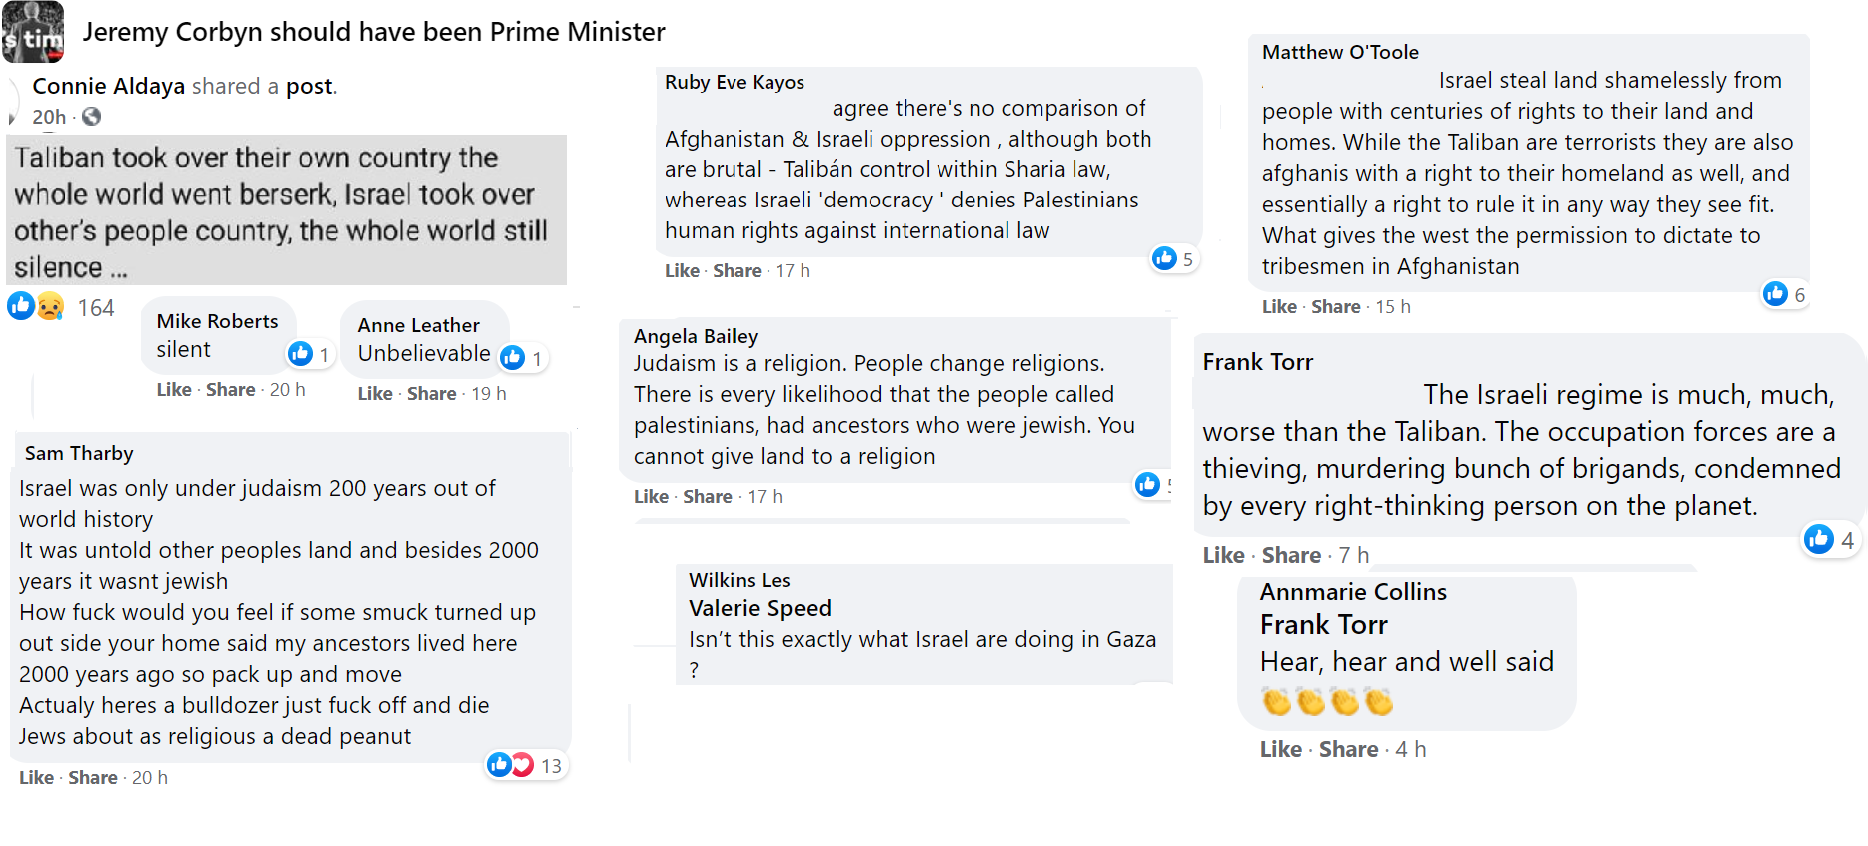Click the like reaction on the shared post
This screenshot has height=846, width=1868.
pos(21,305)
